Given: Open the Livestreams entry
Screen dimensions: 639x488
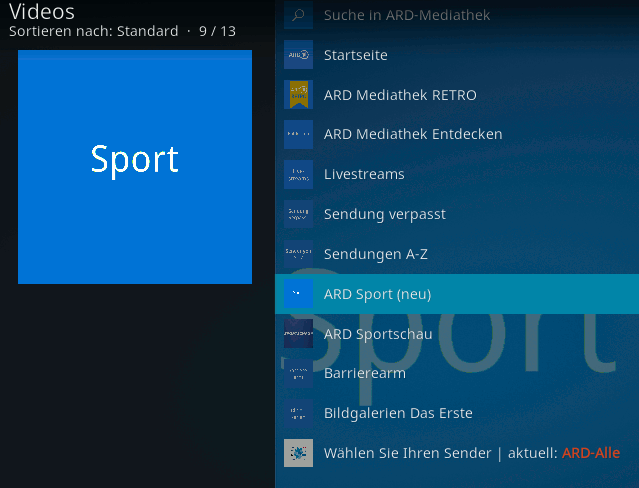Looking at the screenshot, I should (457, 174).
